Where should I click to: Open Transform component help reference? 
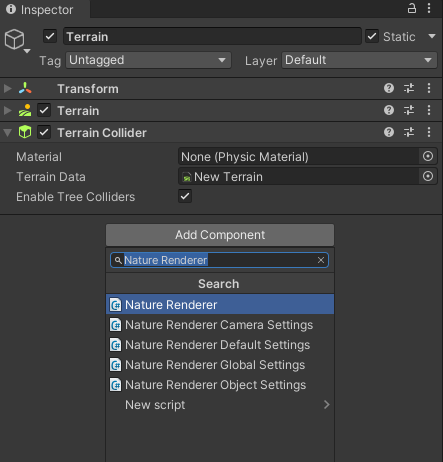[x=389, y=88]
